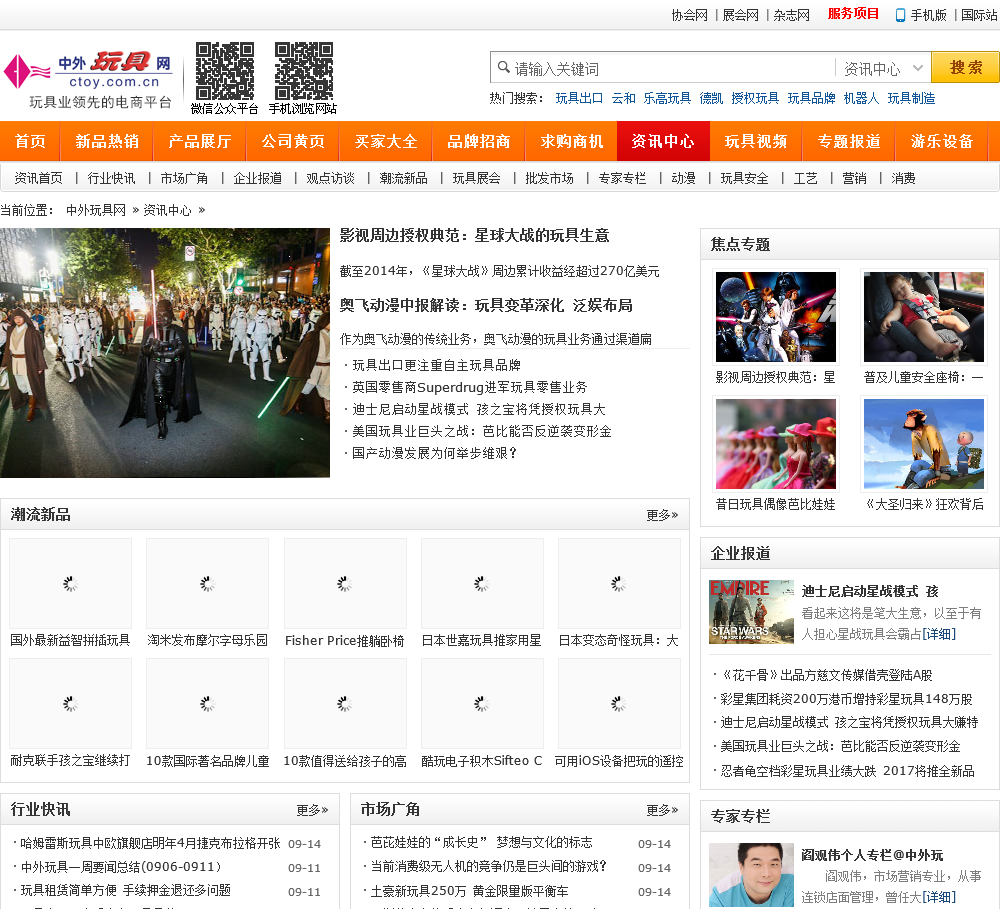Click the Star Wars street parade photo

point(165,353)
